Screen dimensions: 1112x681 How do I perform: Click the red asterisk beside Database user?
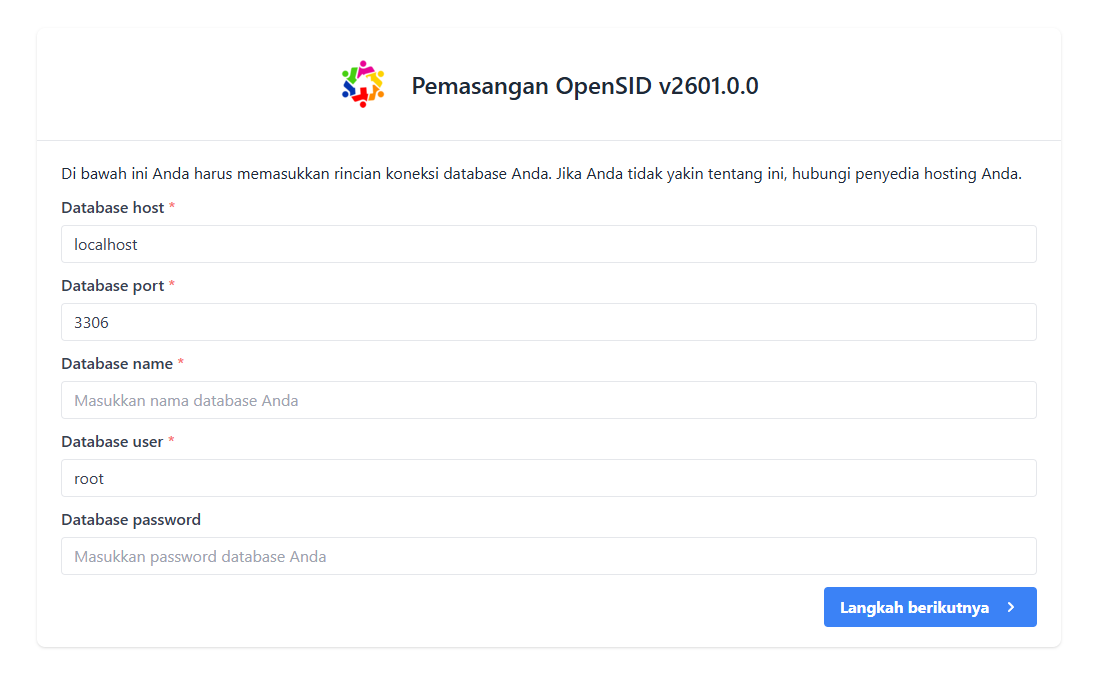171,441
